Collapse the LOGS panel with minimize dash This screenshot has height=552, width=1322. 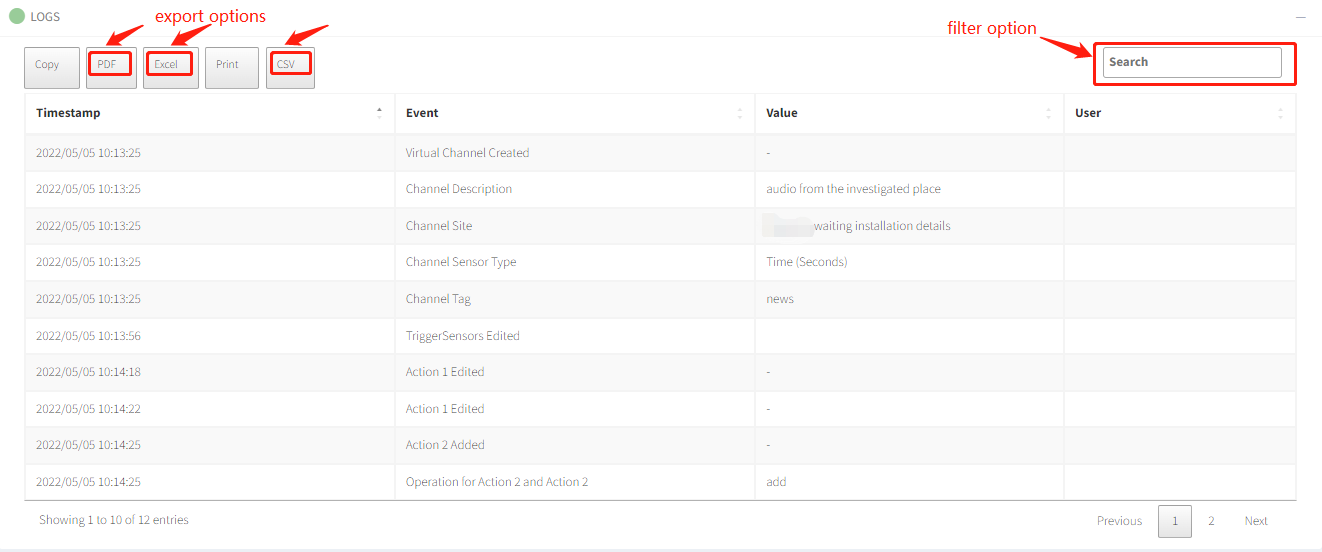pos(1301,17)
